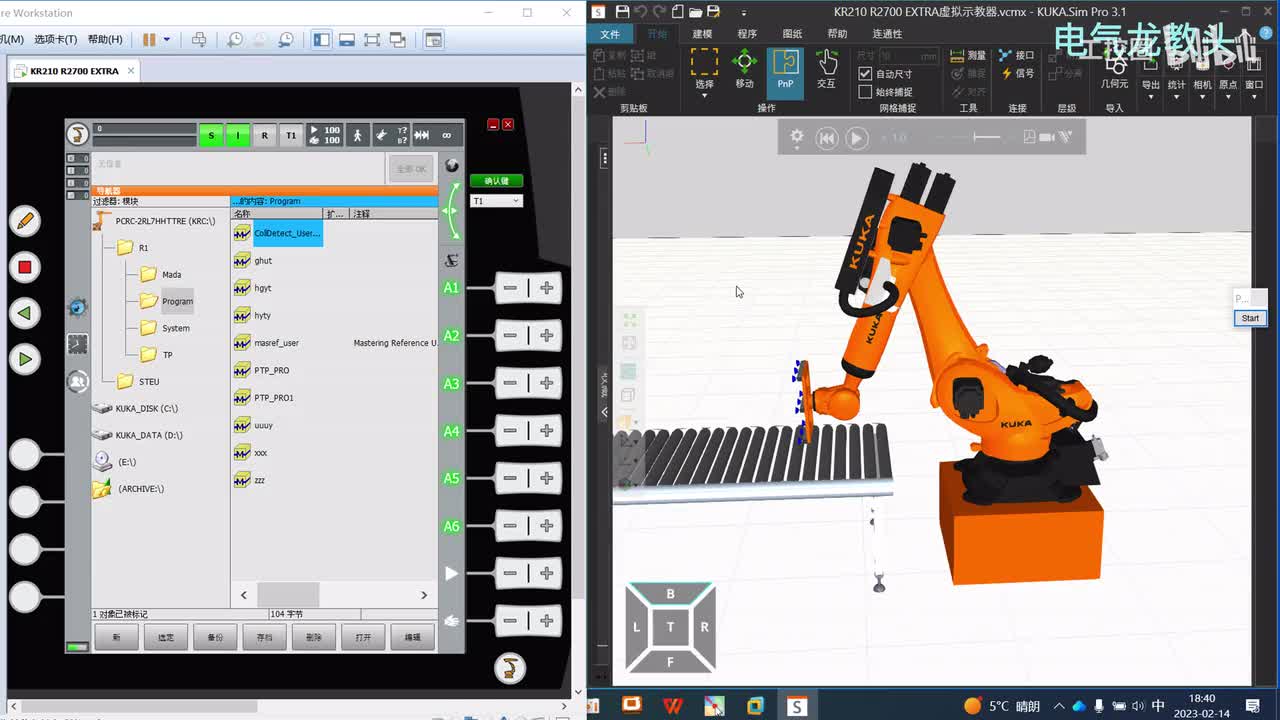Open the KUKA robot main menu
The width and height of the screenshot is (1280, 720).
77,134
